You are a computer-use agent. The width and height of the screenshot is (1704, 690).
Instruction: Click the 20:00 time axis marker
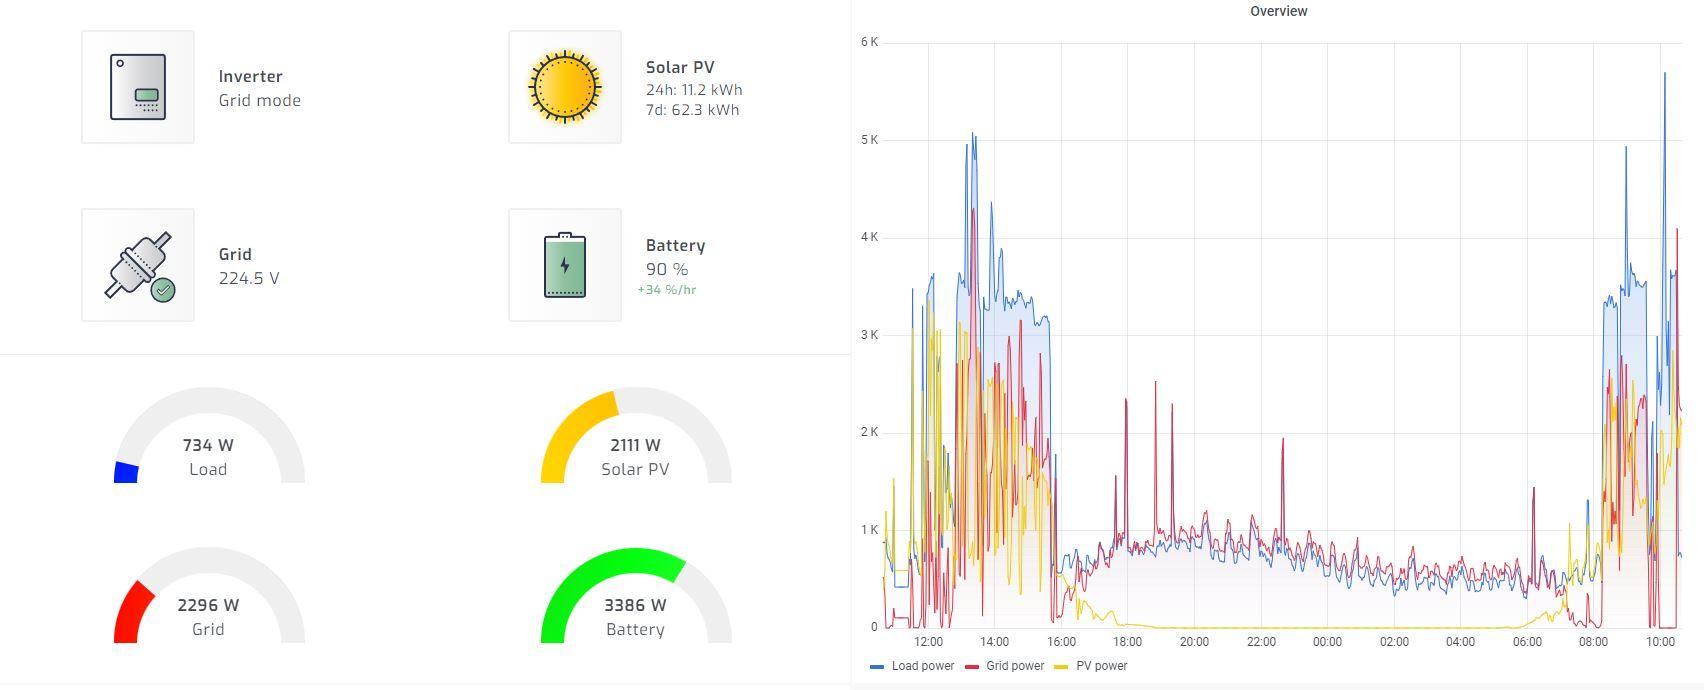coord(1194,642)
